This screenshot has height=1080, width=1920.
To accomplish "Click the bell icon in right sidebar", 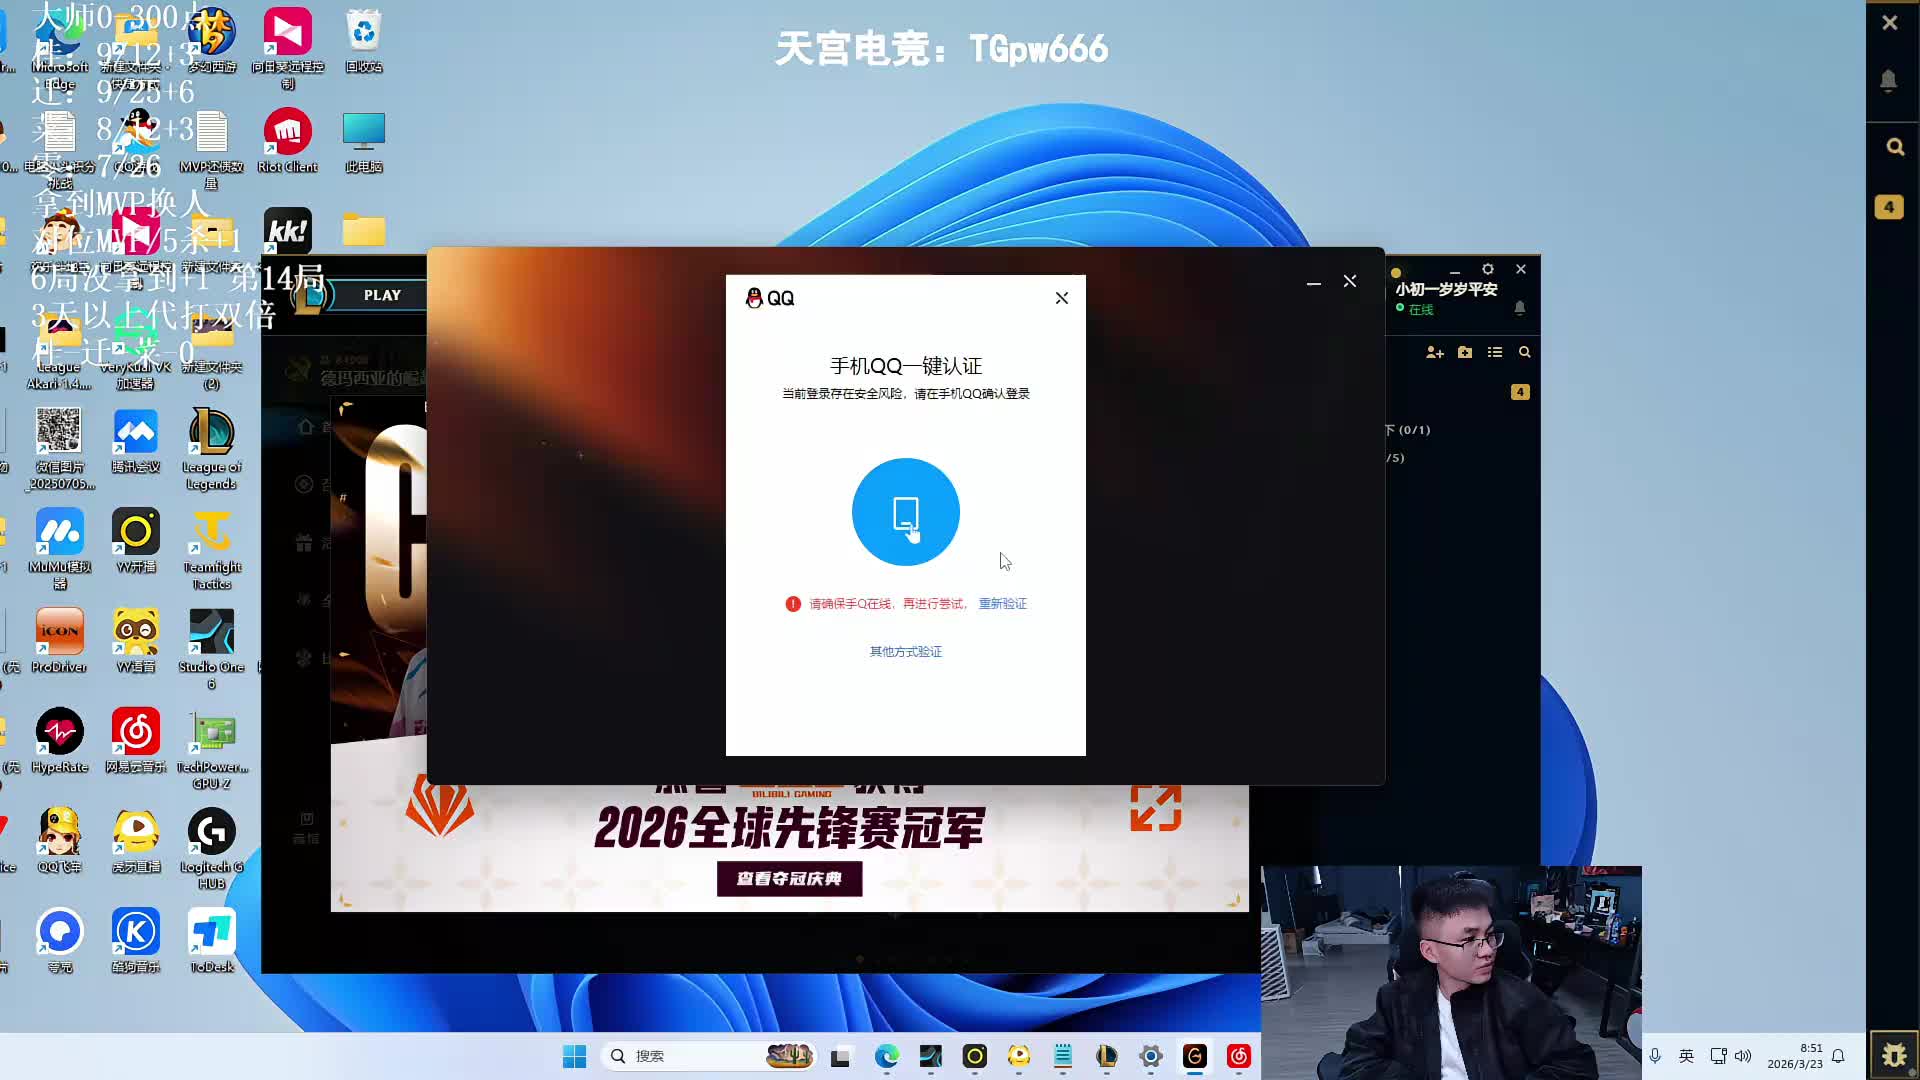I will tap(1889, 80).
